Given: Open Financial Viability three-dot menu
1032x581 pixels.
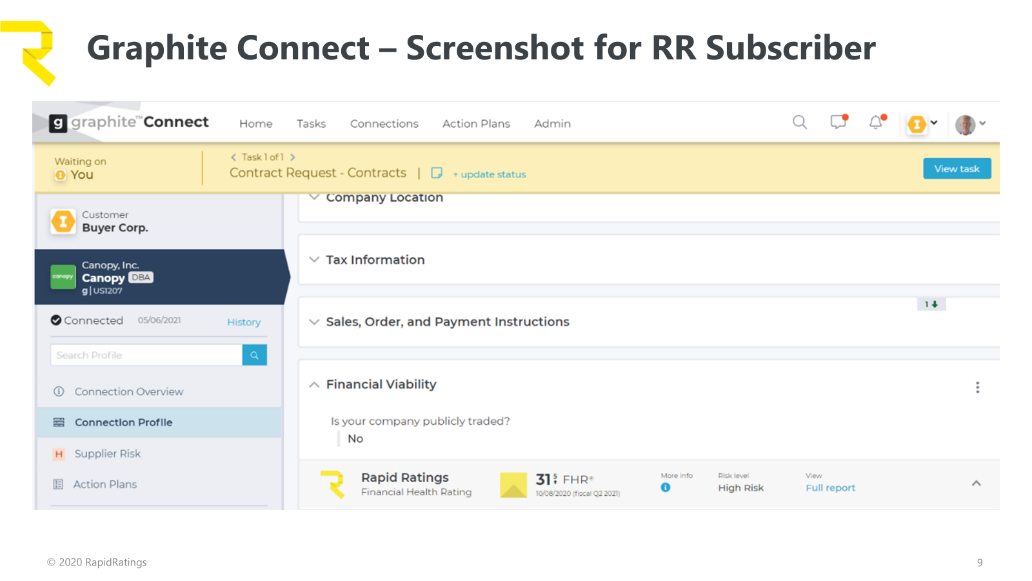Looking at the screenshot, I should pyautogui.click(x=977, y=388).
